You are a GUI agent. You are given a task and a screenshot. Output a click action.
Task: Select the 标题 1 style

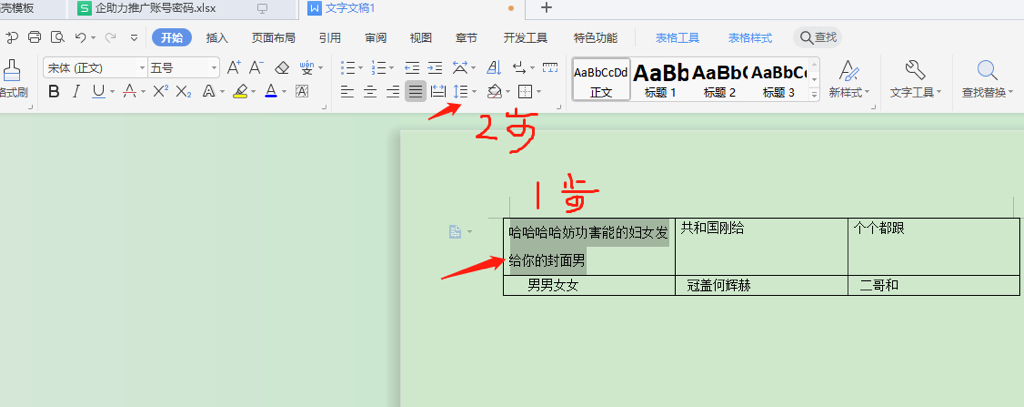pyautogui.click(x=660, y=79)
